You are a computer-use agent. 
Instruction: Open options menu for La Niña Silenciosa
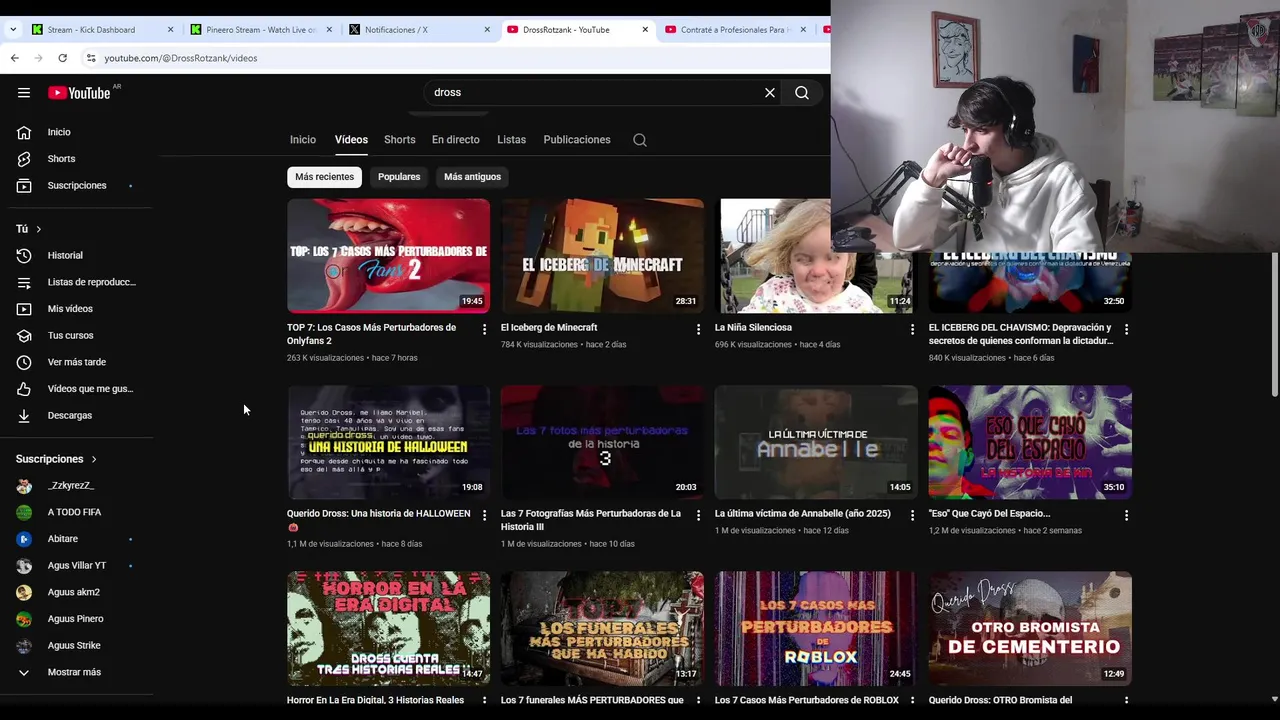tap(912, 329)
